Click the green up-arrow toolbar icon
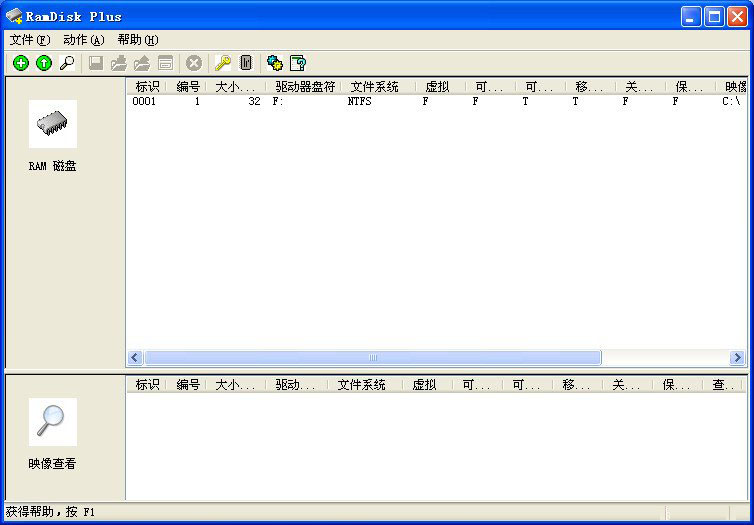The image size is (754, 525). click(x=43, y=63)
